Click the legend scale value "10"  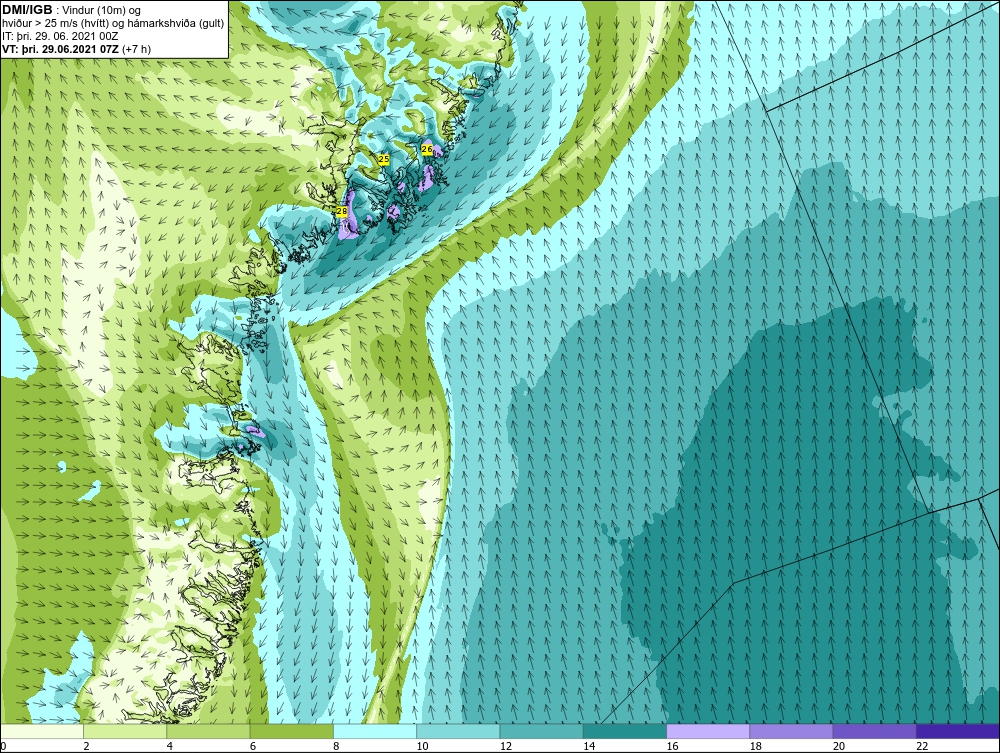[x=422, y=746]
